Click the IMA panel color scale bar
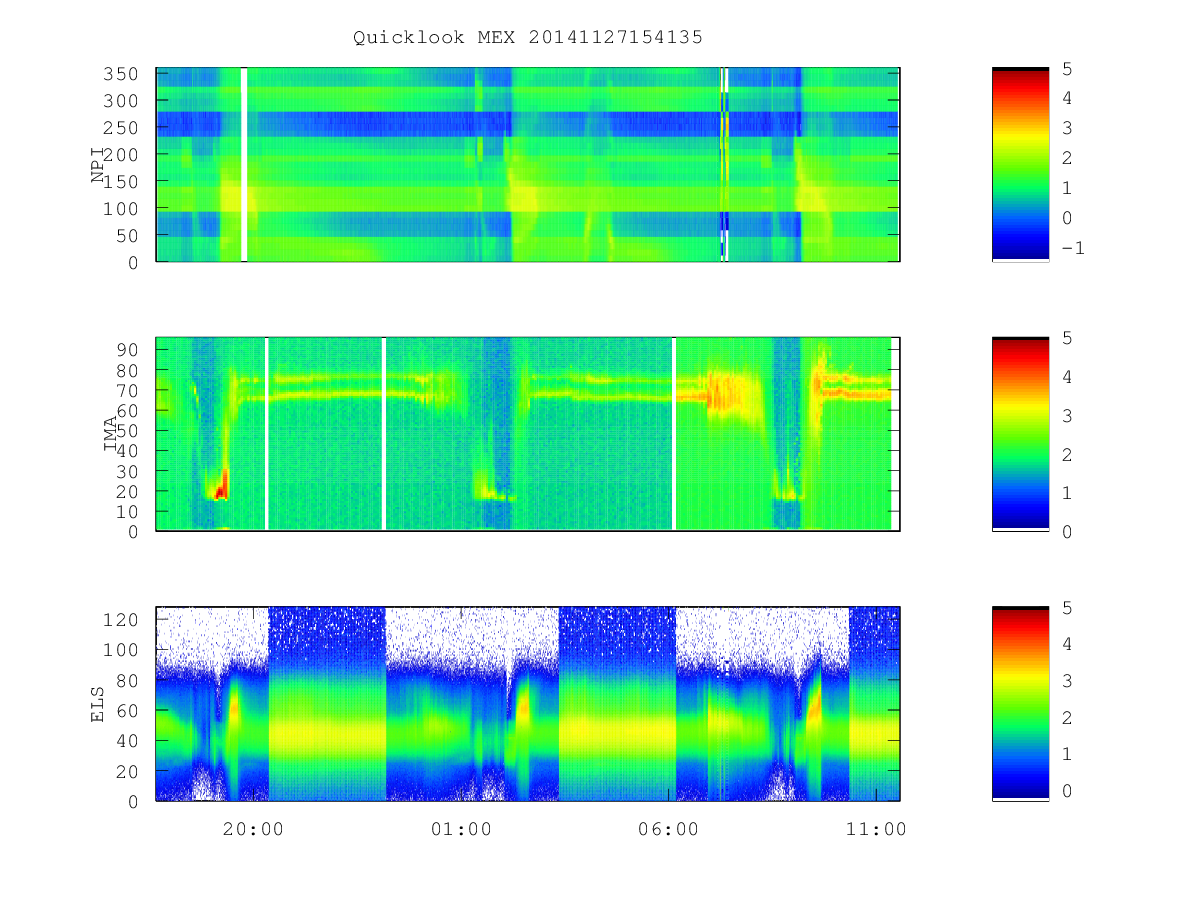This screenshot has width=1200, height=900. click(x=1020, y=434)
